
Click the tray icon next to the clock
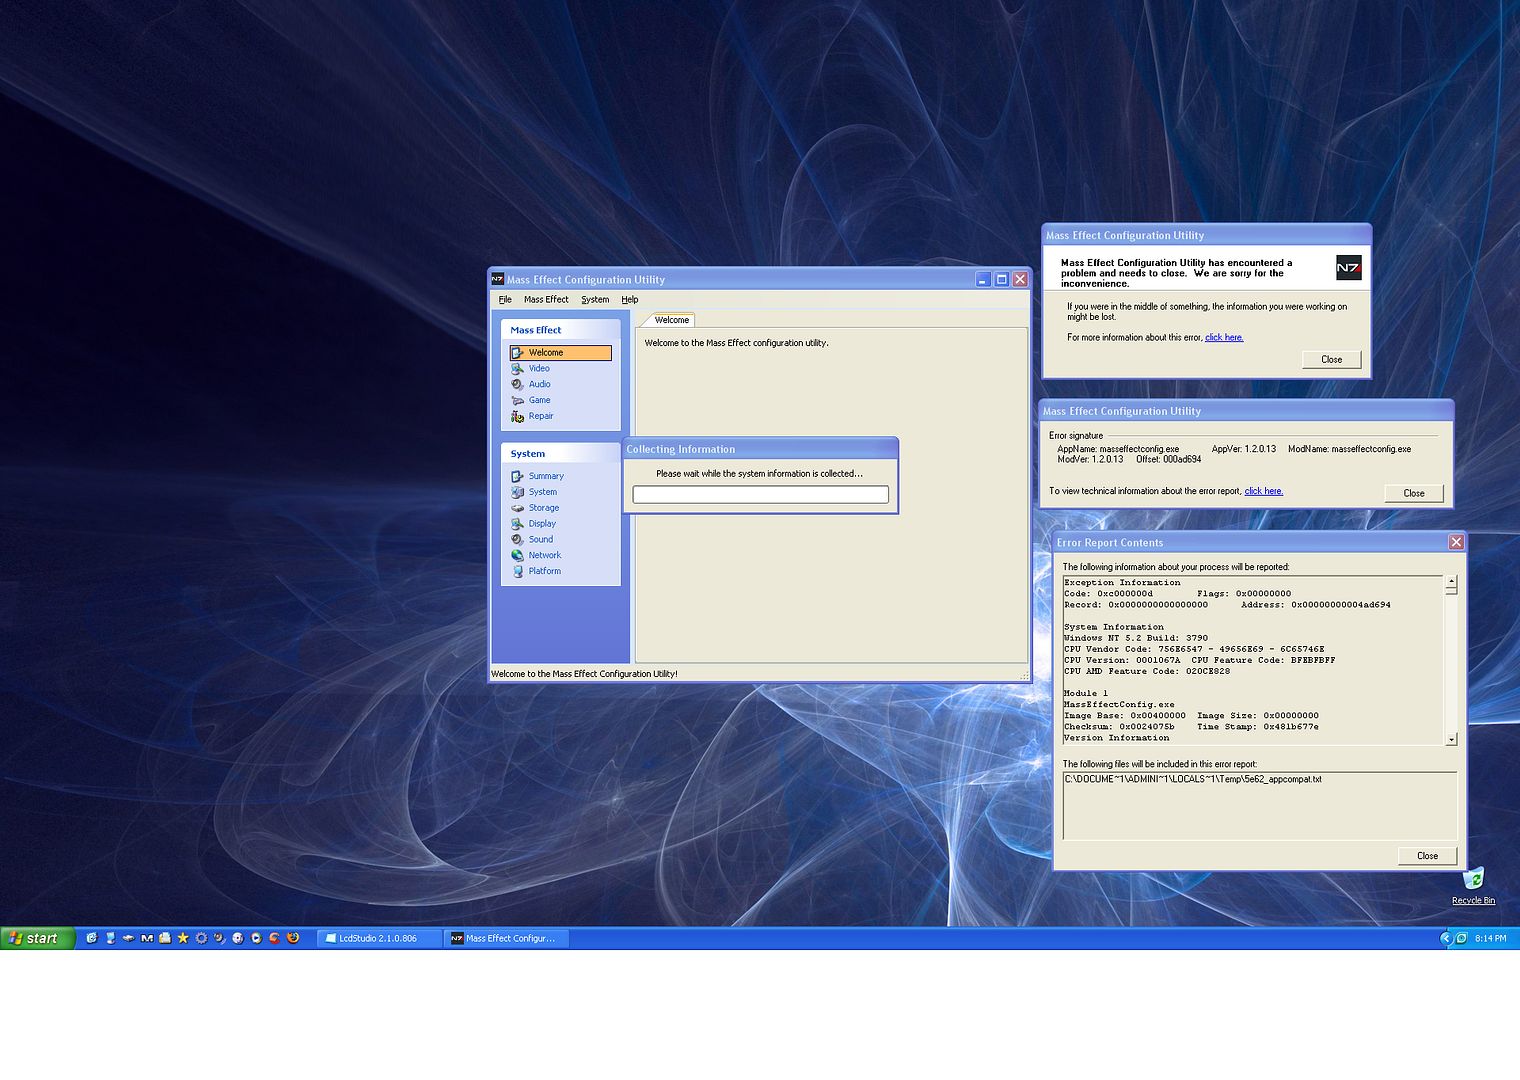1461,938
